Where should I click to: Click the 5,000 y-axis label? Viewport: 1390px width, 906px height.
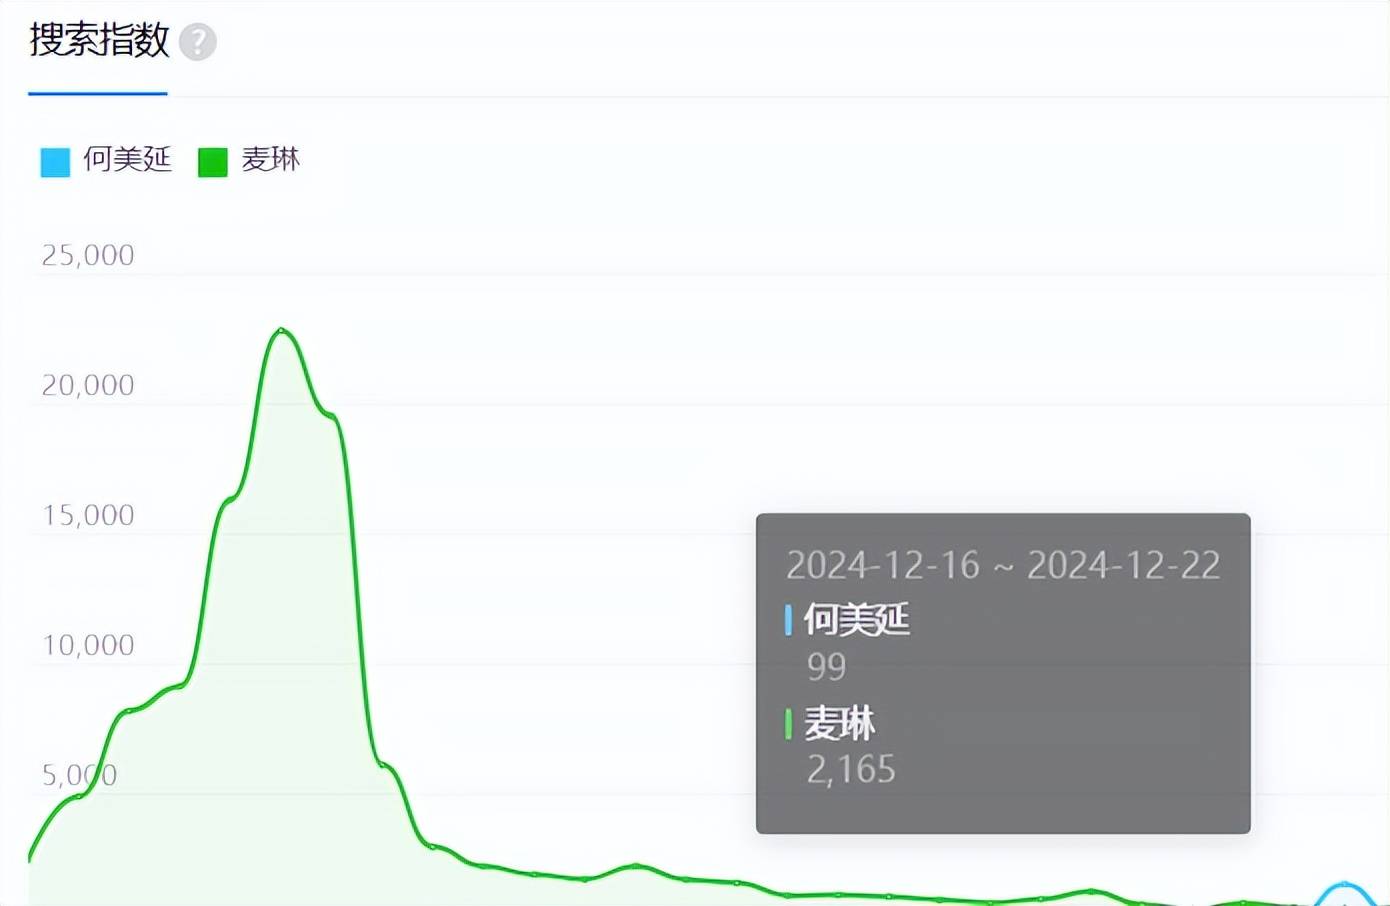tap(79, 776)
